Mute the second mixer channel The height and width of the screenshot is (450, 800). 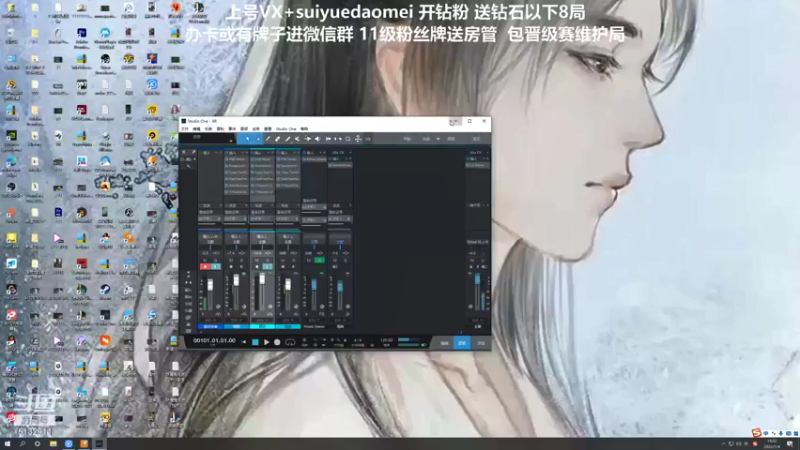231,260
